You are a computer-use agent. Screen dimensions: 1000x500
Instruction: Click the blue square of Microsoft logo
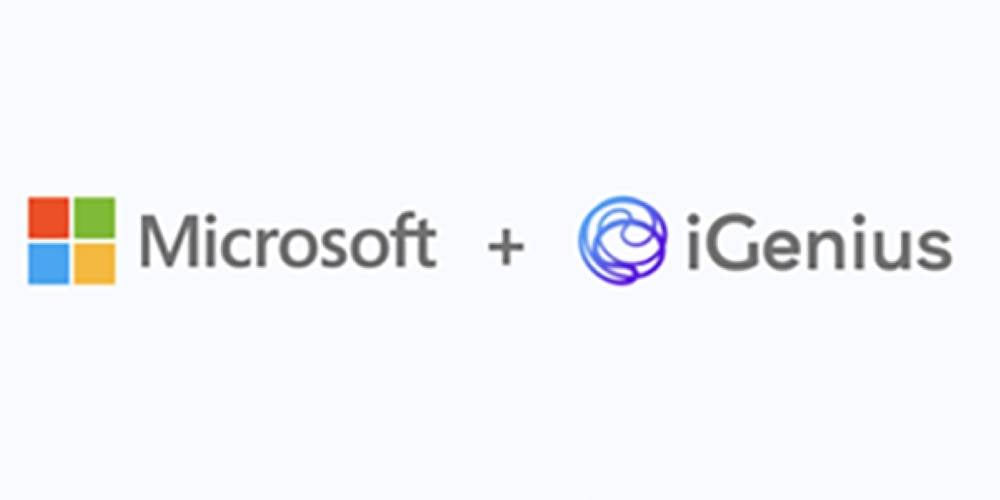pyautogui.click(x=48, y=263)
